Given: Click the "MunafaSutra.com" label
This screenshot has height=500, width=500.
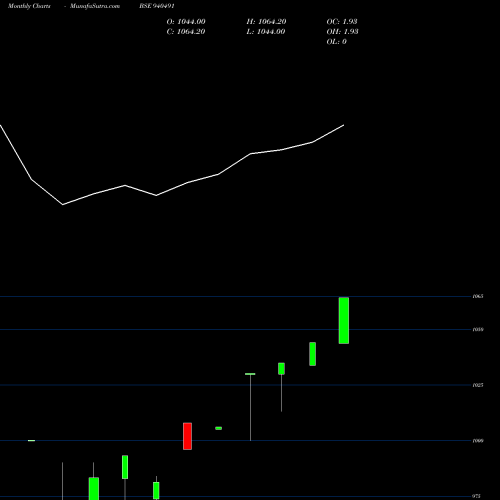Looking at the screenshot, I should pos(95,6).
